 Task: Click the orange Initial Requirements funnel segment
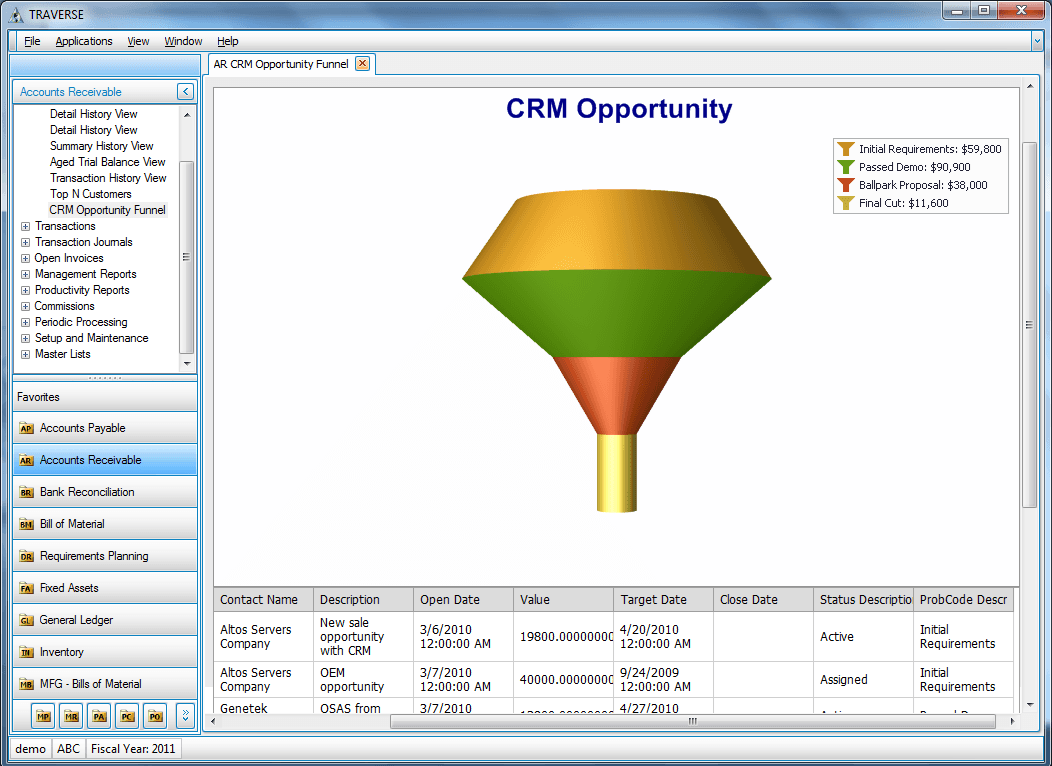click(x=617, y=235)
